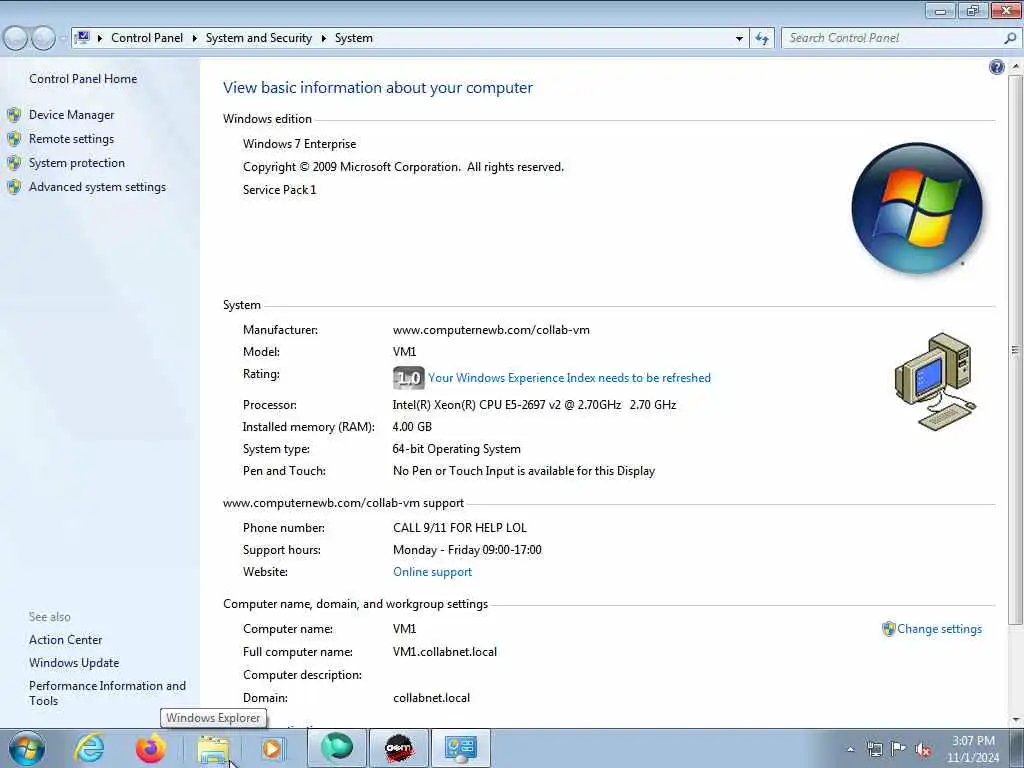
Task: Expand the arrow before Control Panel breadcrumb
Action: [100, 38]
